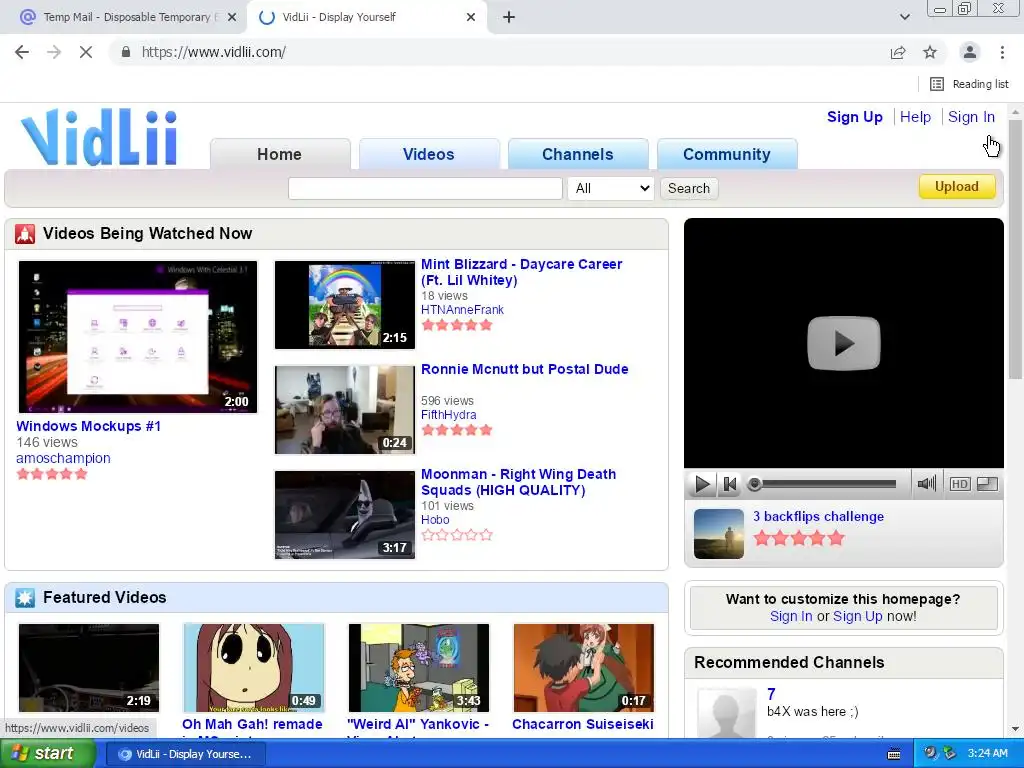Click Sign Up in the customize homepage box
This screenshot has height=768, width=1024.
coord(857,616)
